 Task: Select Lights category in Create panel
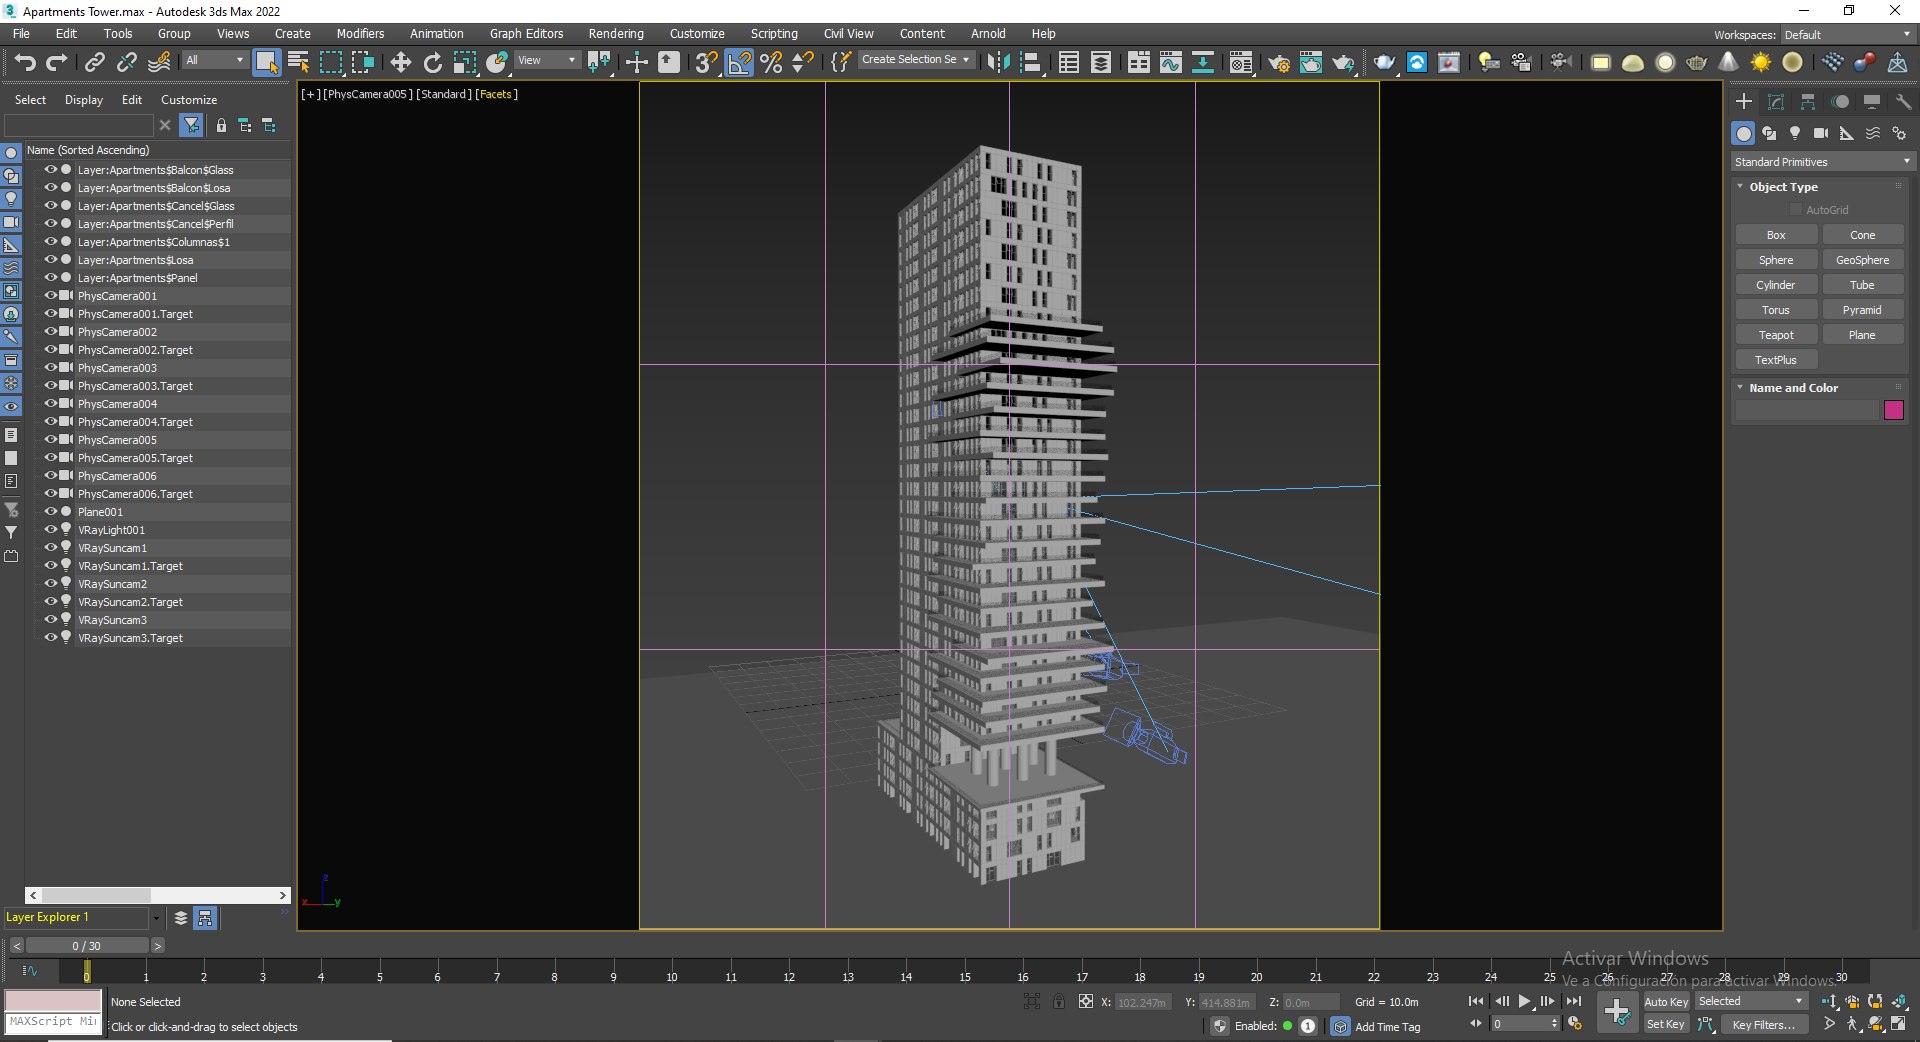click(x=1795, y=133)
